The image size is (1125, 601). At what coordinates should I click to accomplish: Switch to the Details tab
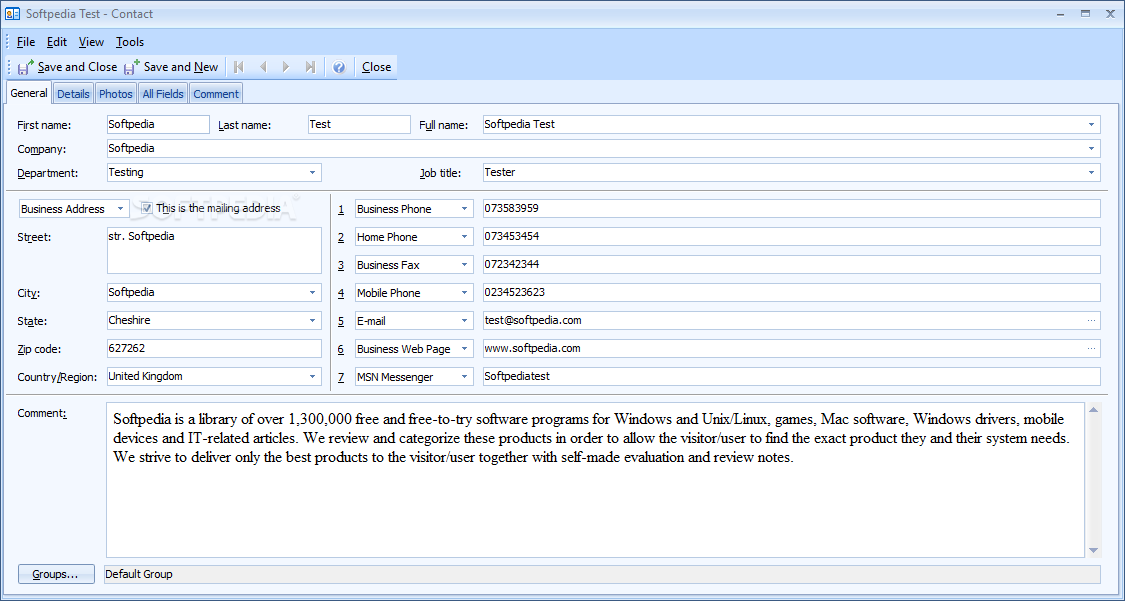click(x=73, y=94)
